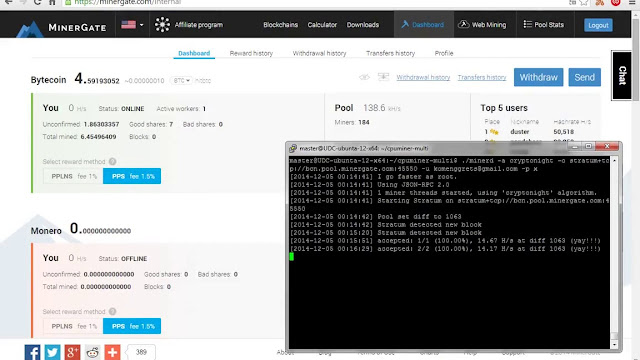Click the Bytecoin balance 4.59193052
The height and width of the screenshot is (360, 640).
[x=97, y=78]
